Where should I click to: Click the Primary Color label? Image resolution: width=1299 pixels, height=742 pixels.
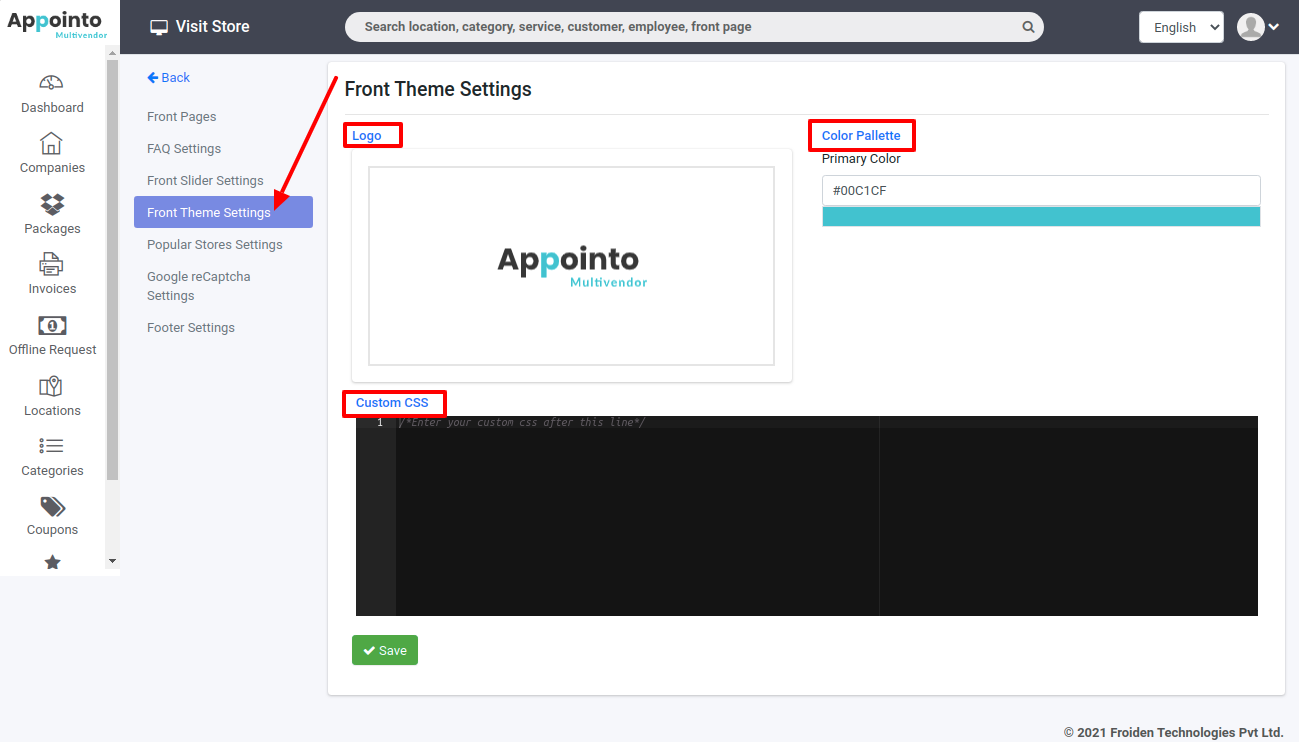coord(861,159)
